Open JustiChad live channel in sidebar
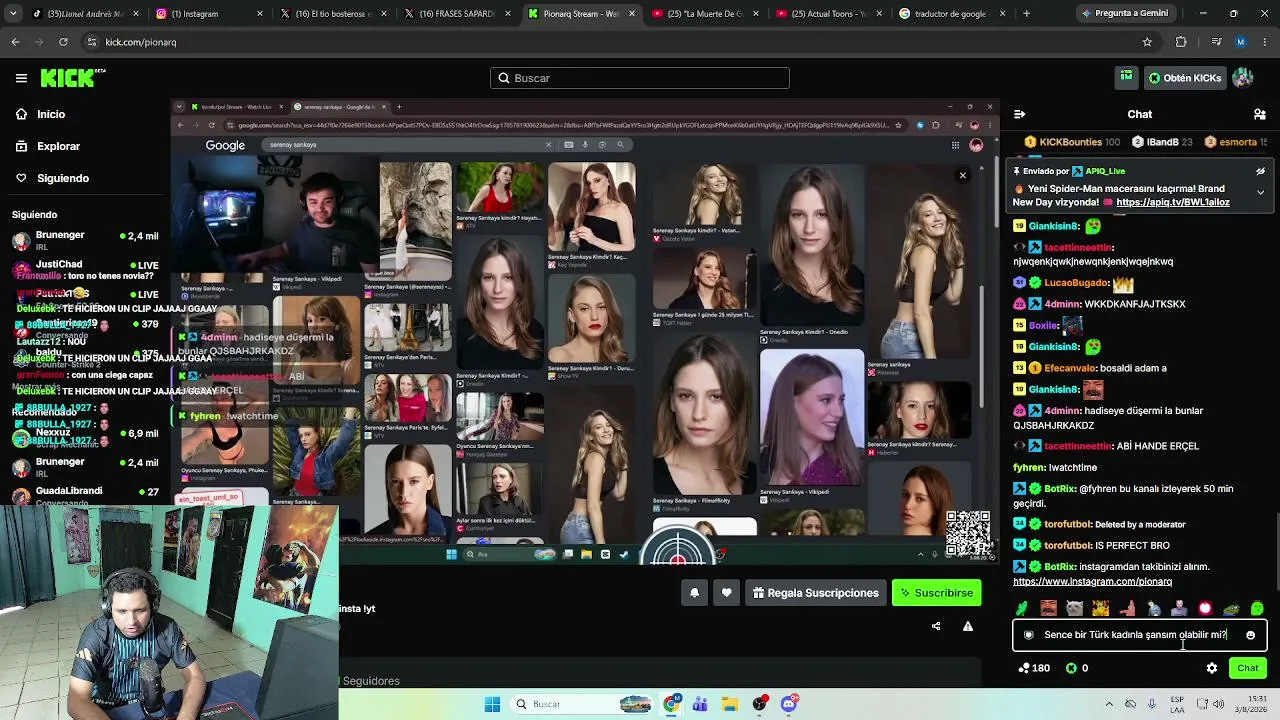Viewport: 1280px width, 720px height. (x=85, y=269)
